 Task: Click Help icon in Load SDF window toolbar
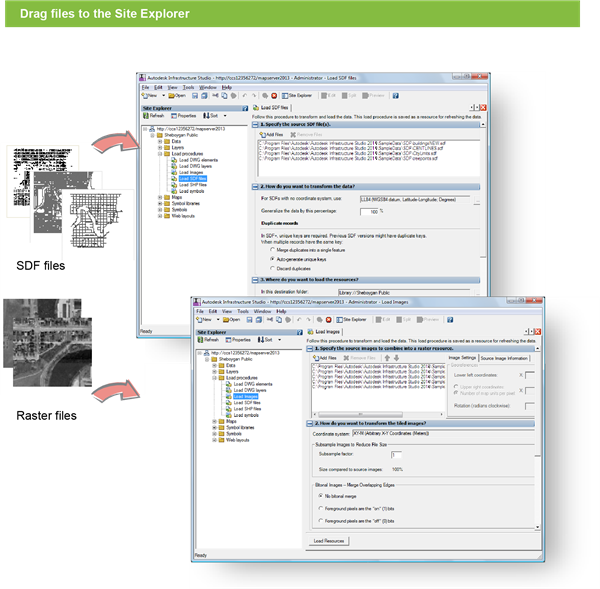[x=396, y=96]
